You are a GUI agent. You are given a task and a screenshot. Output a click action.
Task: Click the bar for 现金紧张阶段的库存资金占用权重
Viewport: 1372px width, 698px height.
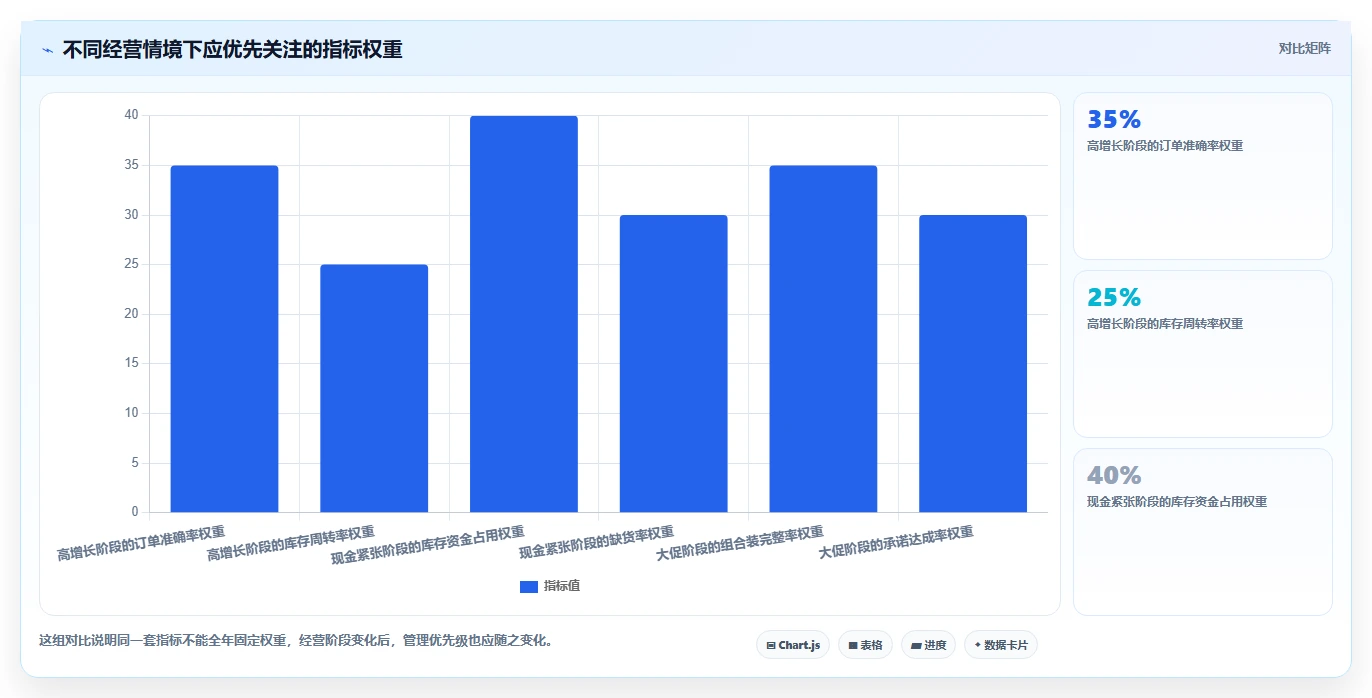524,314
